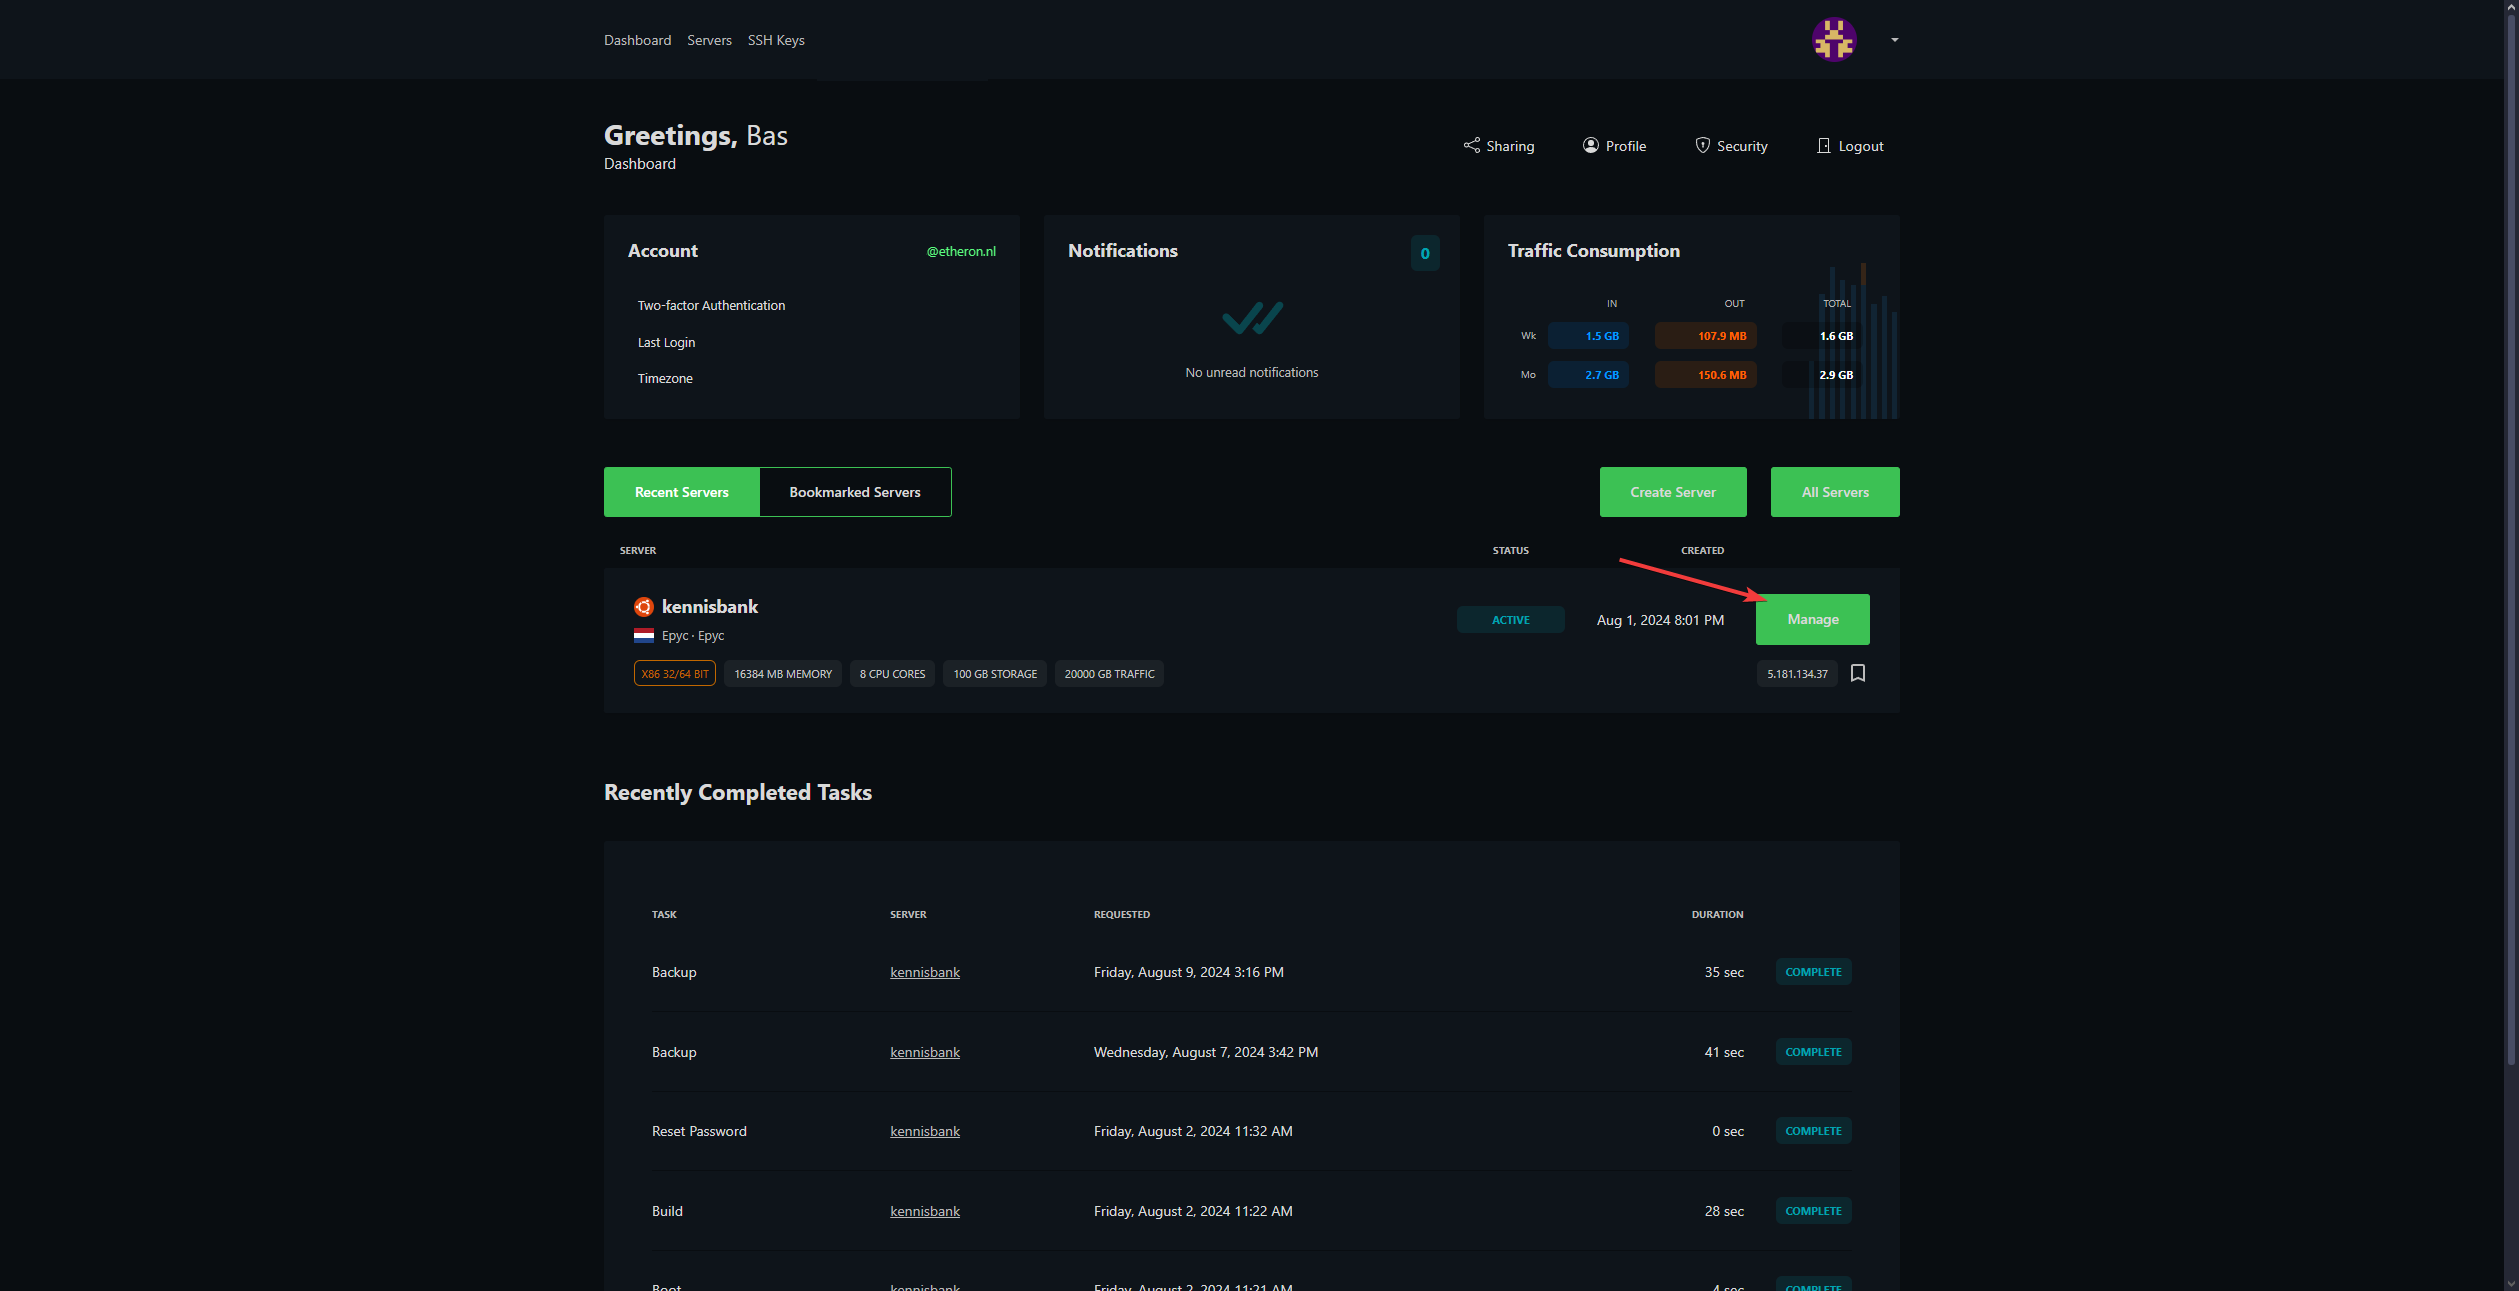
Task: Open kennisbank link in first Backup task
Action: (924, 972)
